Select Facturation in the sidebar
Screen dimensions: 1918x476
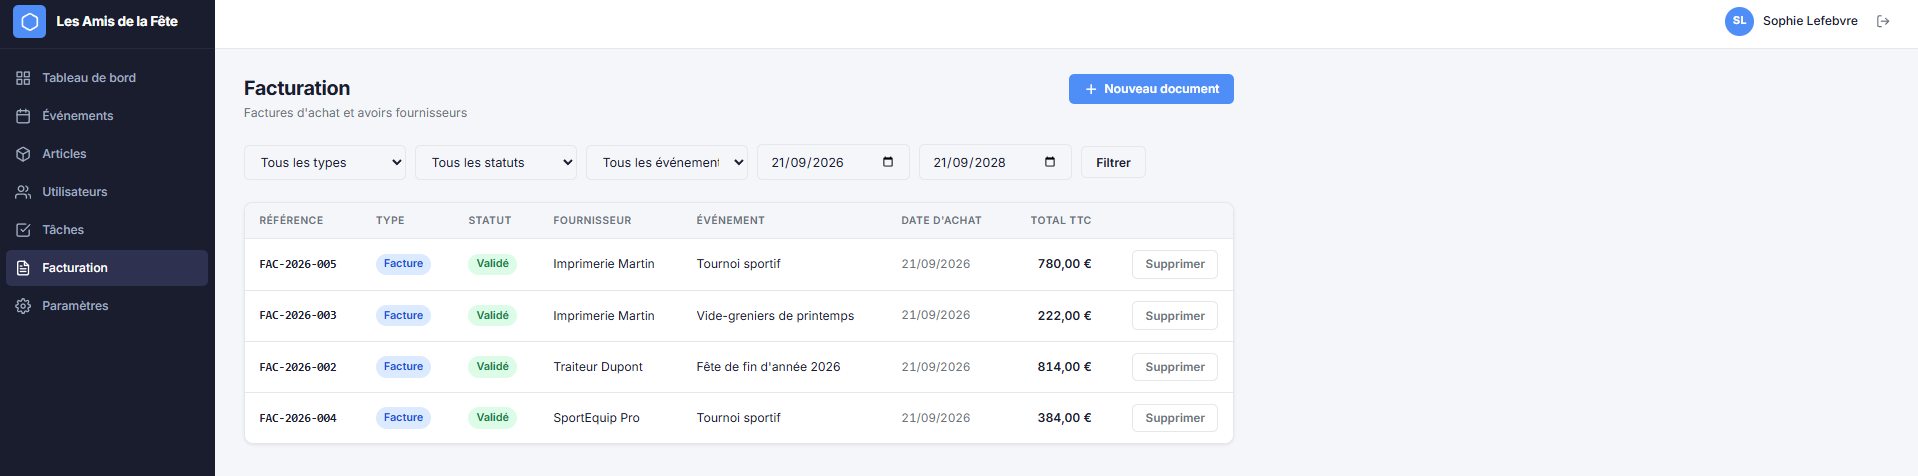(107, 268)
